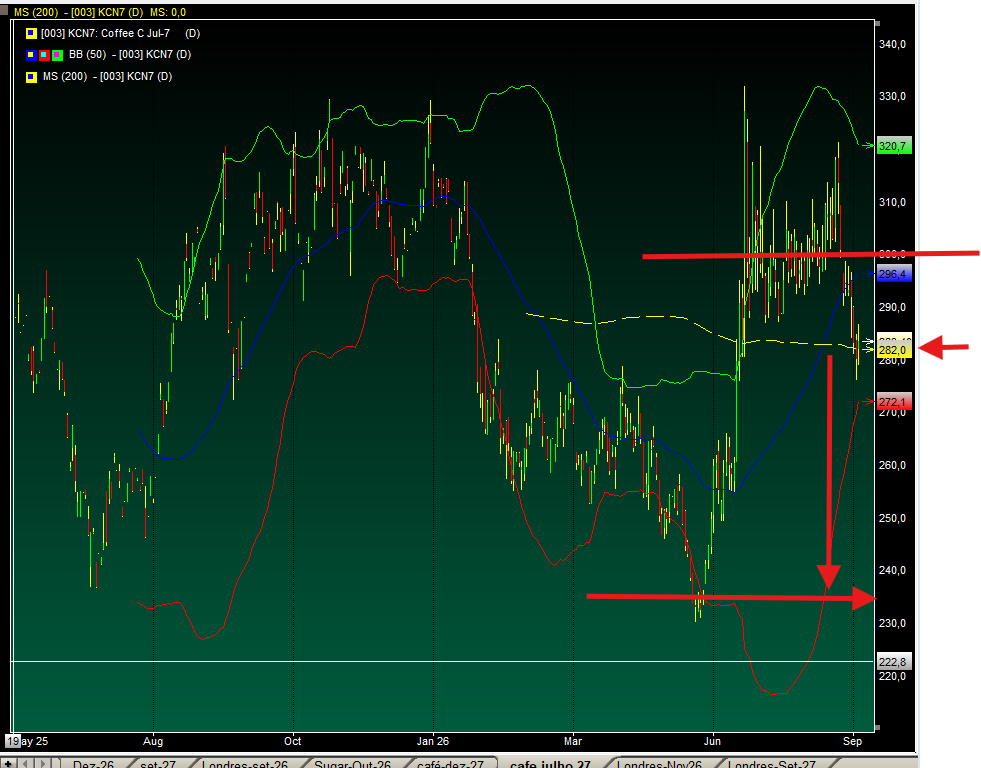Click the red 272,1 lower band price label

[894, 402]
